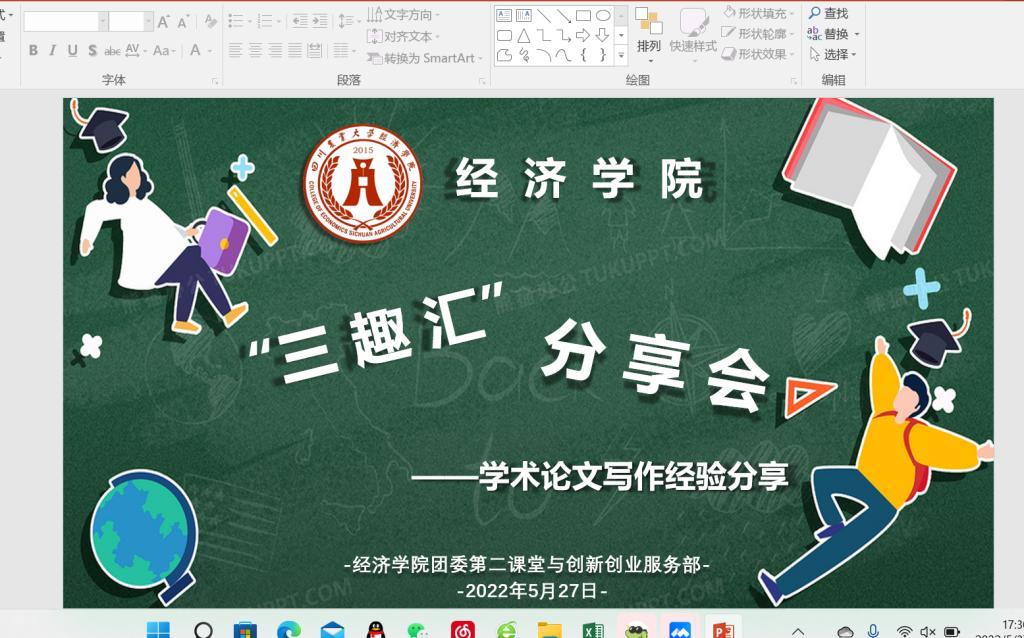The height and width of the screenshot is (638, 1024).
Task: Click the slide title 经济学院
Action: [579, 180]
